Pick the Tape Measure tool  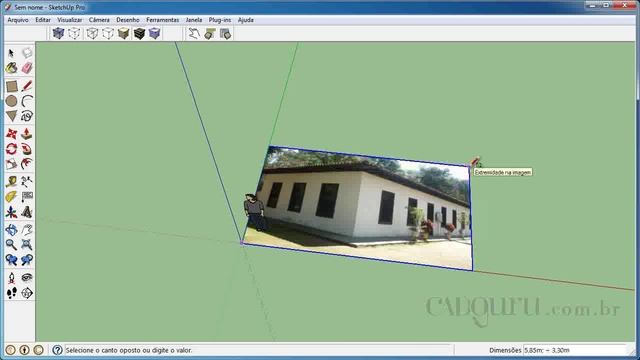coord(11,181)
